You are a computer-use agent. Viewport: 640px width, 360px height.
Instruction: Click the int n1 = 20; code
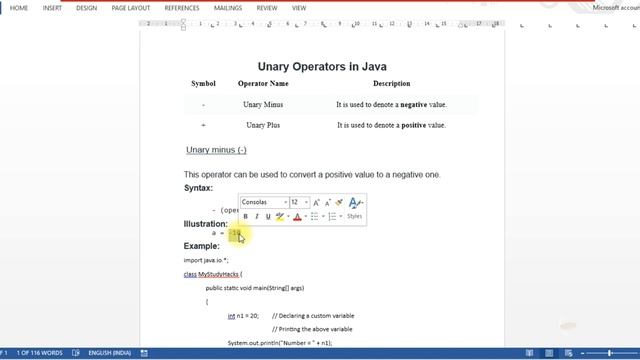tap(243, 316)
